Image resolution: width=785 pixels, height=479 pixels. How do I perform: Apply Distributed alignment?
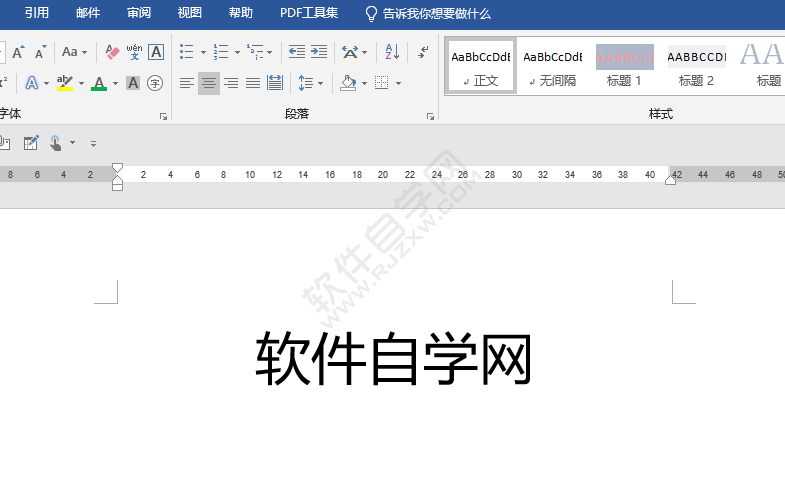275,83
